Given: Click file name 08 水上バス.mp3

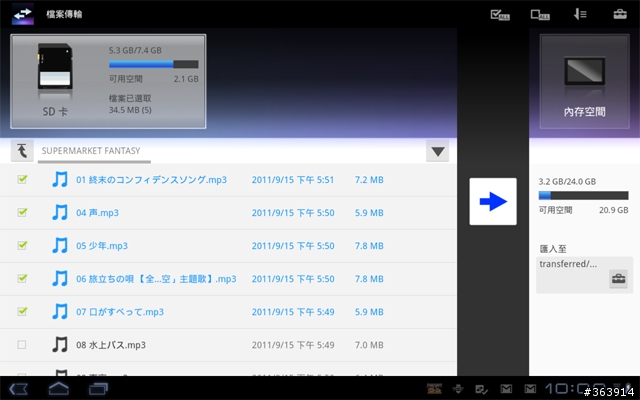Looking at the screenshot, I should pyautogui.click(x=111, y=345).
